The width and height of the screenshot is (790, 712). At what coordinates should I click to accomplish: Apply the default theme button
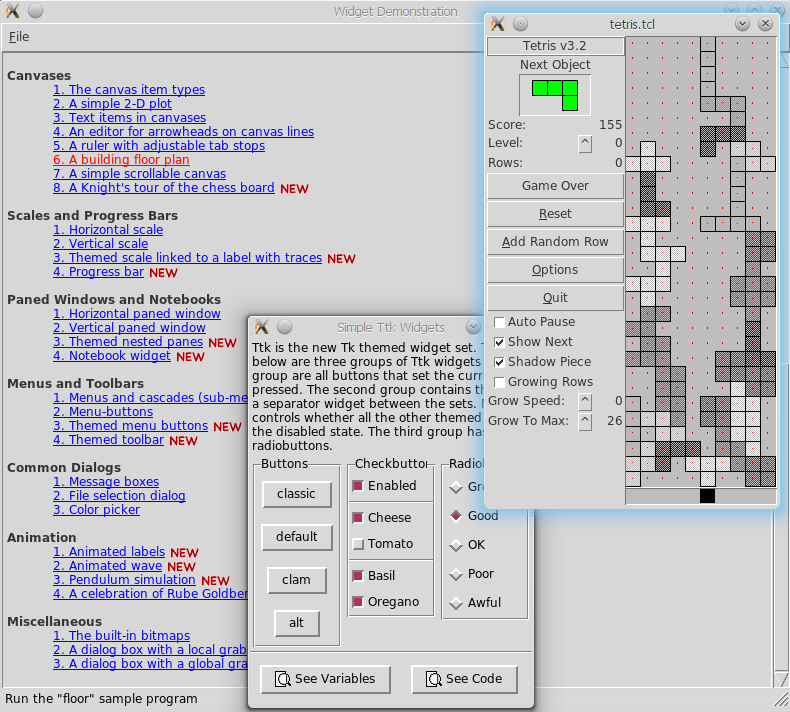tap(297, 537)
